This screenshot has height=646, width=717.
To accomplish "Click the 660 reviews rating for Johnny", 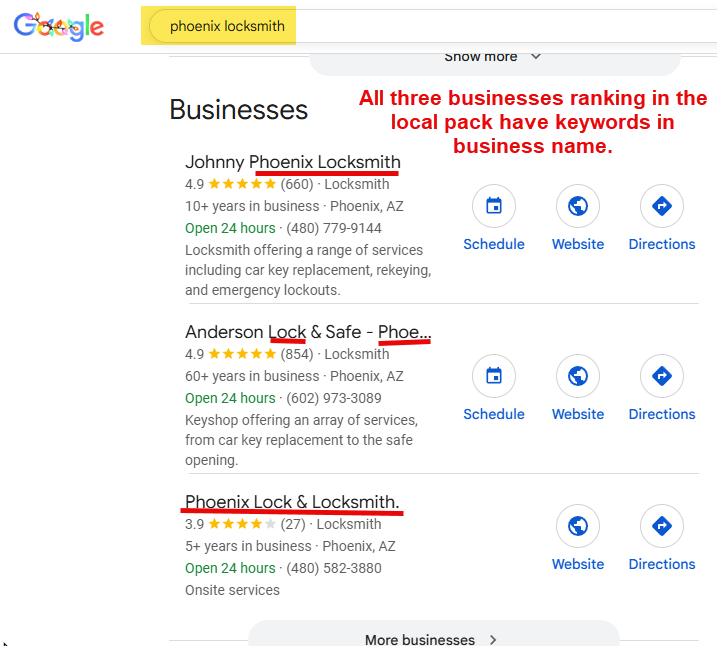I will pyautogui.click(x=296, y=184).
